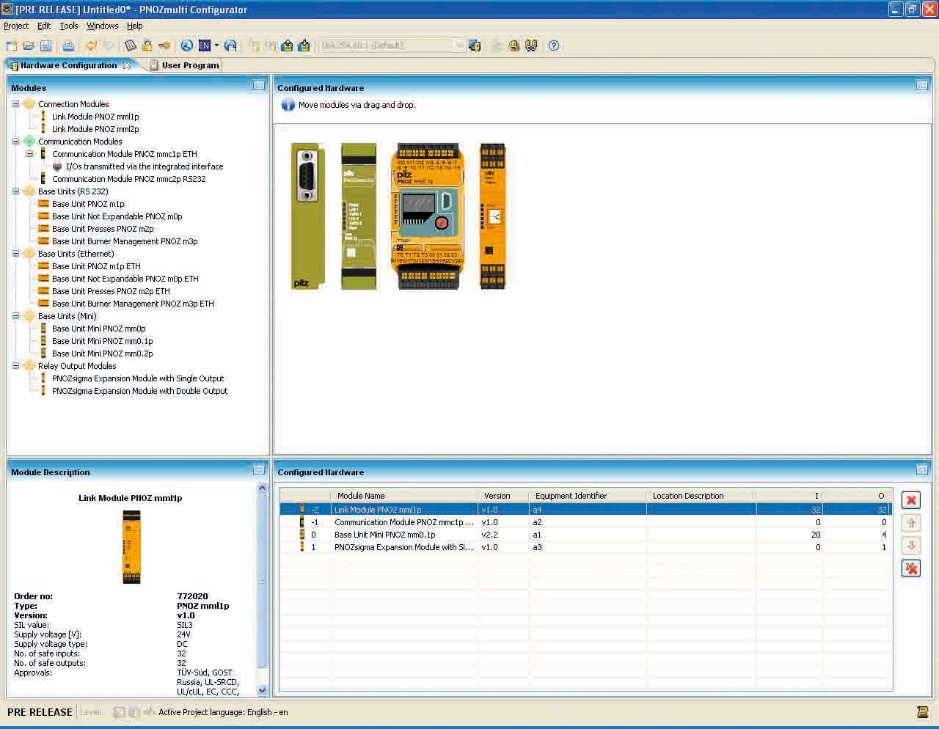
Task: Collapse Communication Module PNOZ mmc1p ETH node
Action: pyautogui.click(x=29, y=154)
